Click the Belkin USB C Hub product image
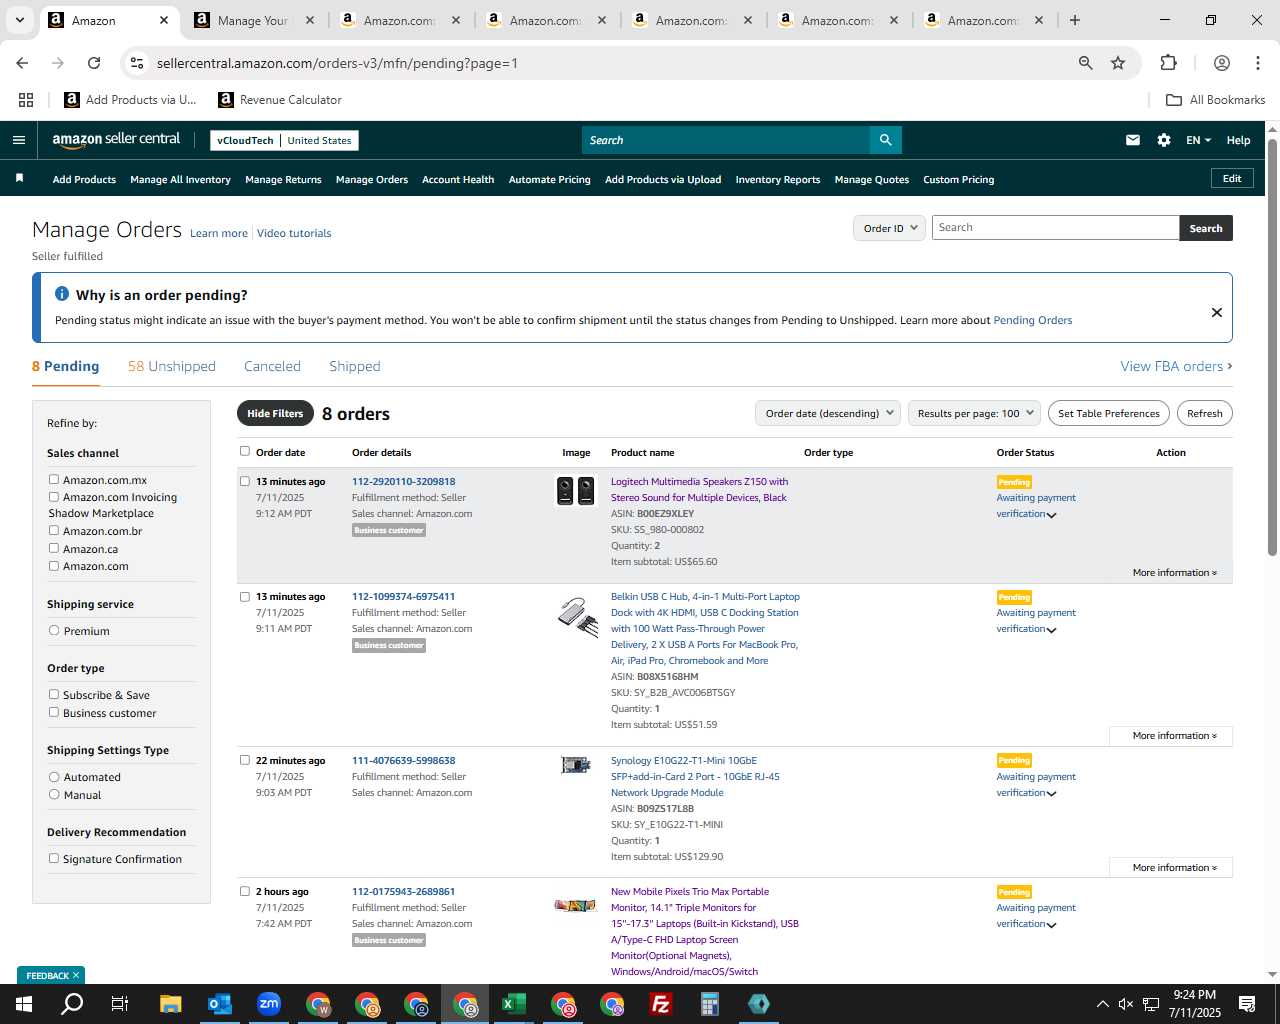Image resolution: width=1280 pixels, height=1024 pixels. [x=577, y=616]
